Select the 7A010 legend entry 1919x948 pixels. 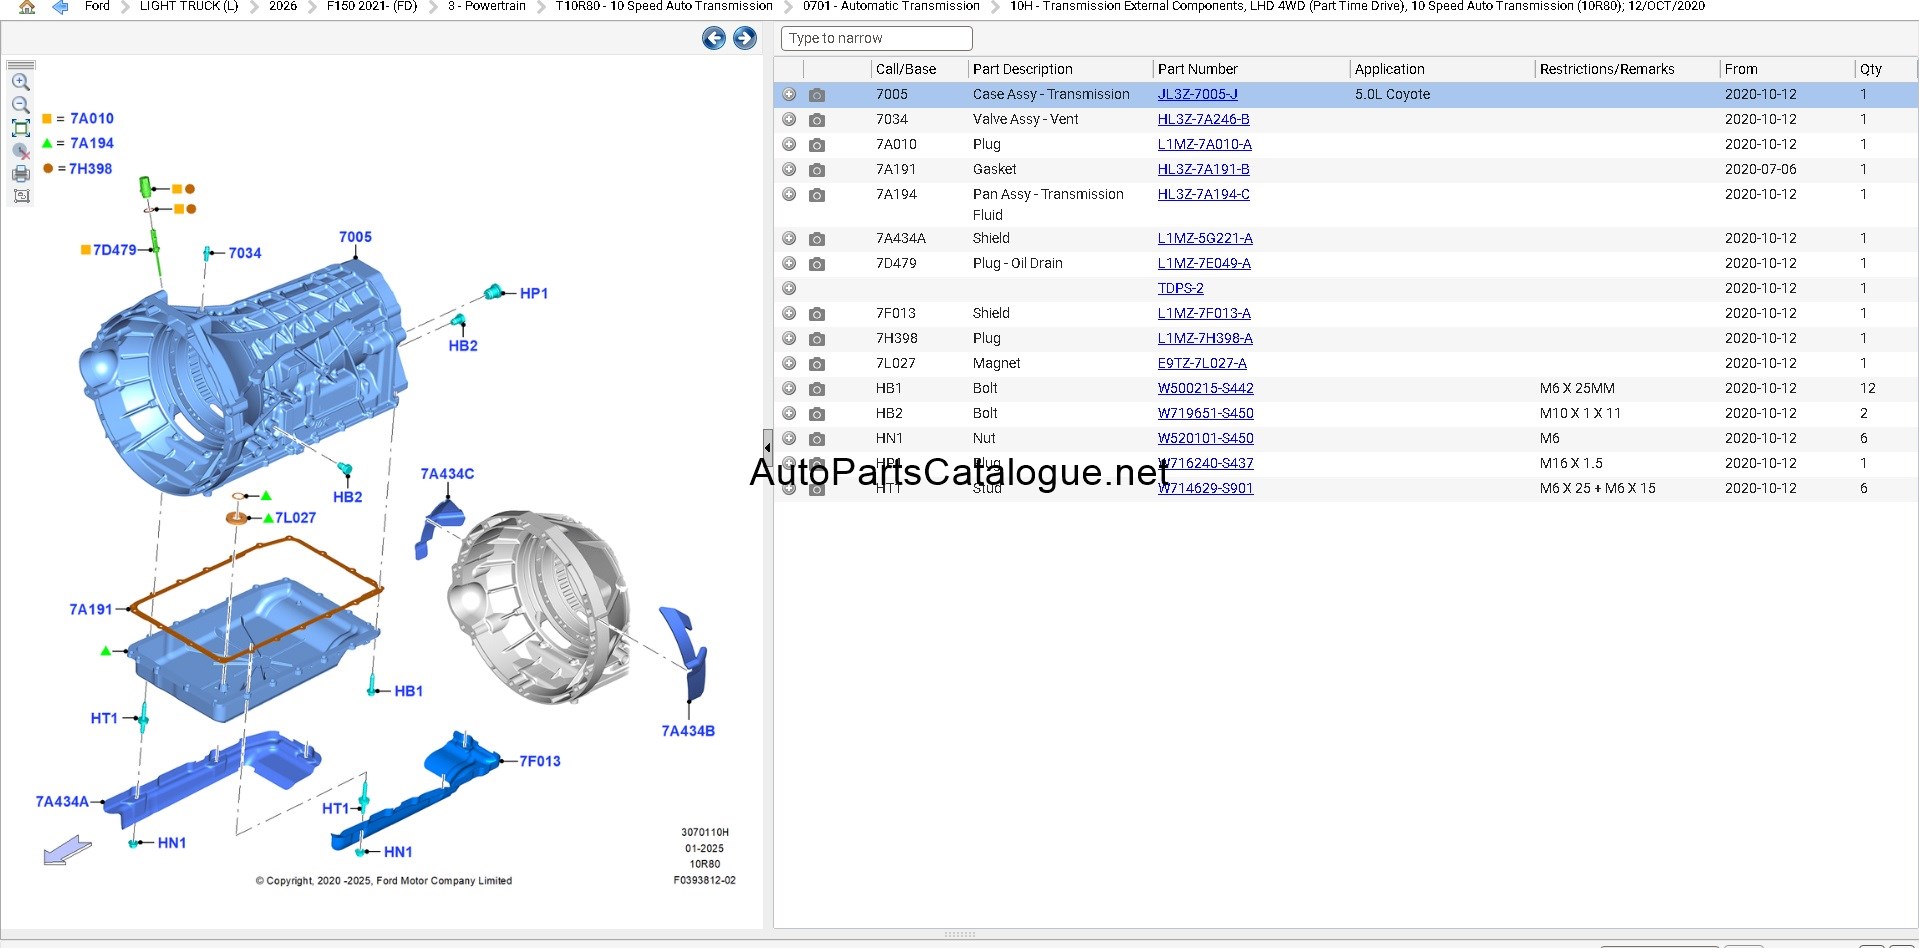pos(92,118)
